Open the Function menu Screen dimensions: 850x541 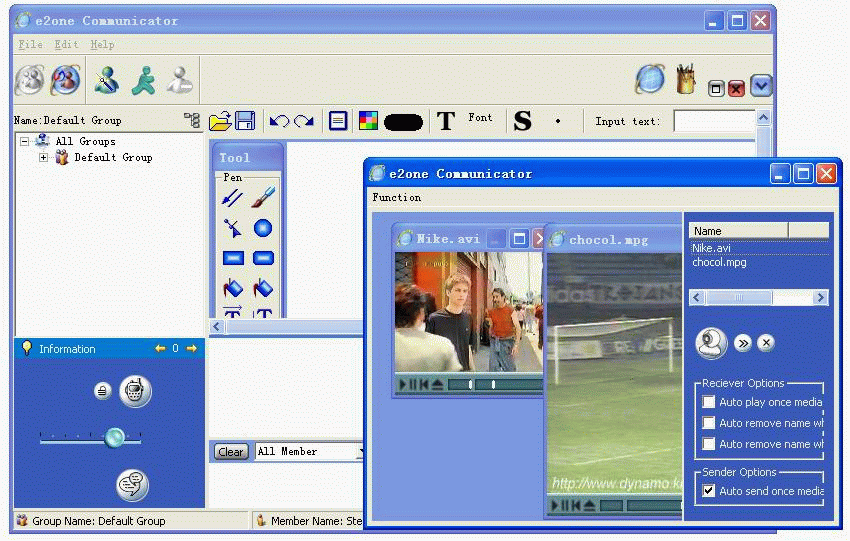(x=396, y=197)
